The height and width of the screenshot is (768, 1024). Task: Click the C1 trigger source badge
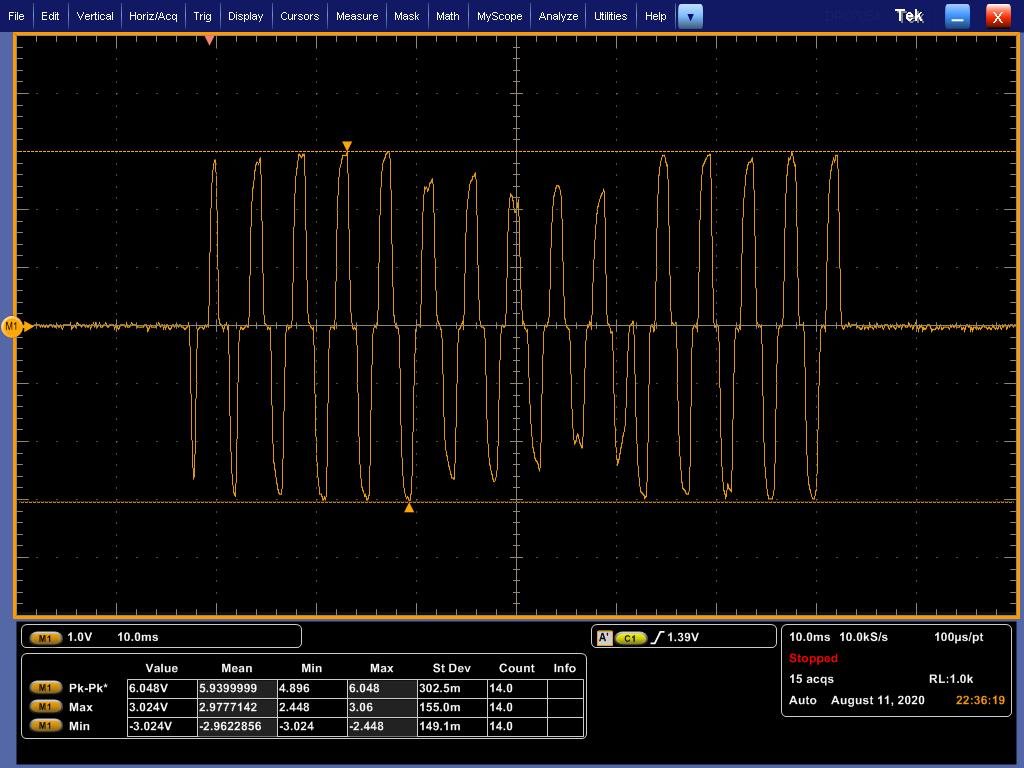click(631, 637)
